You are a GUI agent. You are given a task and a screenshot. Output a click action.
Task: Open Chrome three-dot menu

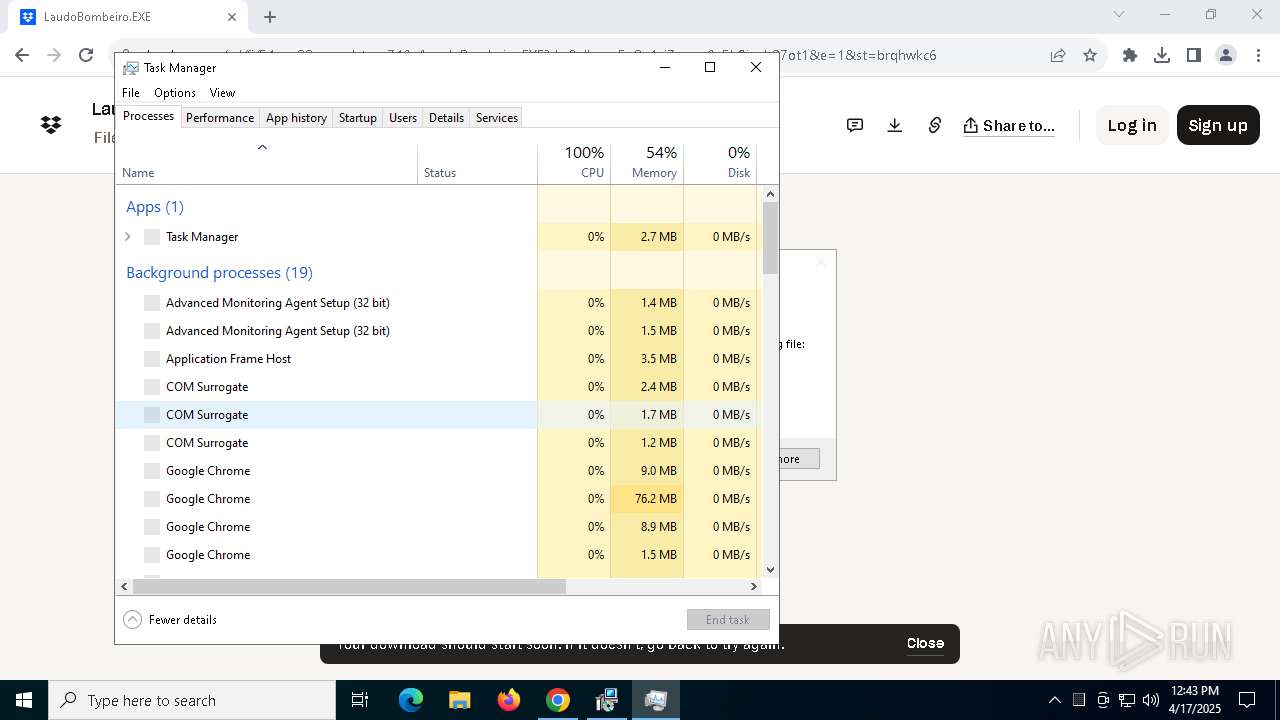[x=1258, y=55]
